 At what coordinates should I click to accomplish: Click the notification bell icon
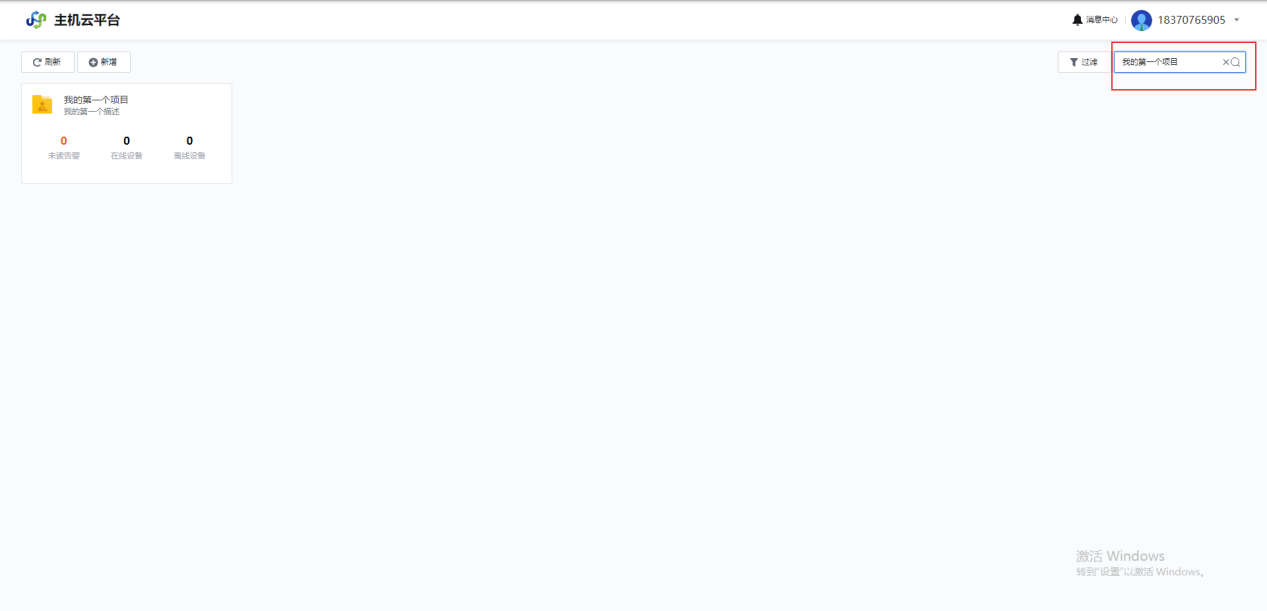1077,20
